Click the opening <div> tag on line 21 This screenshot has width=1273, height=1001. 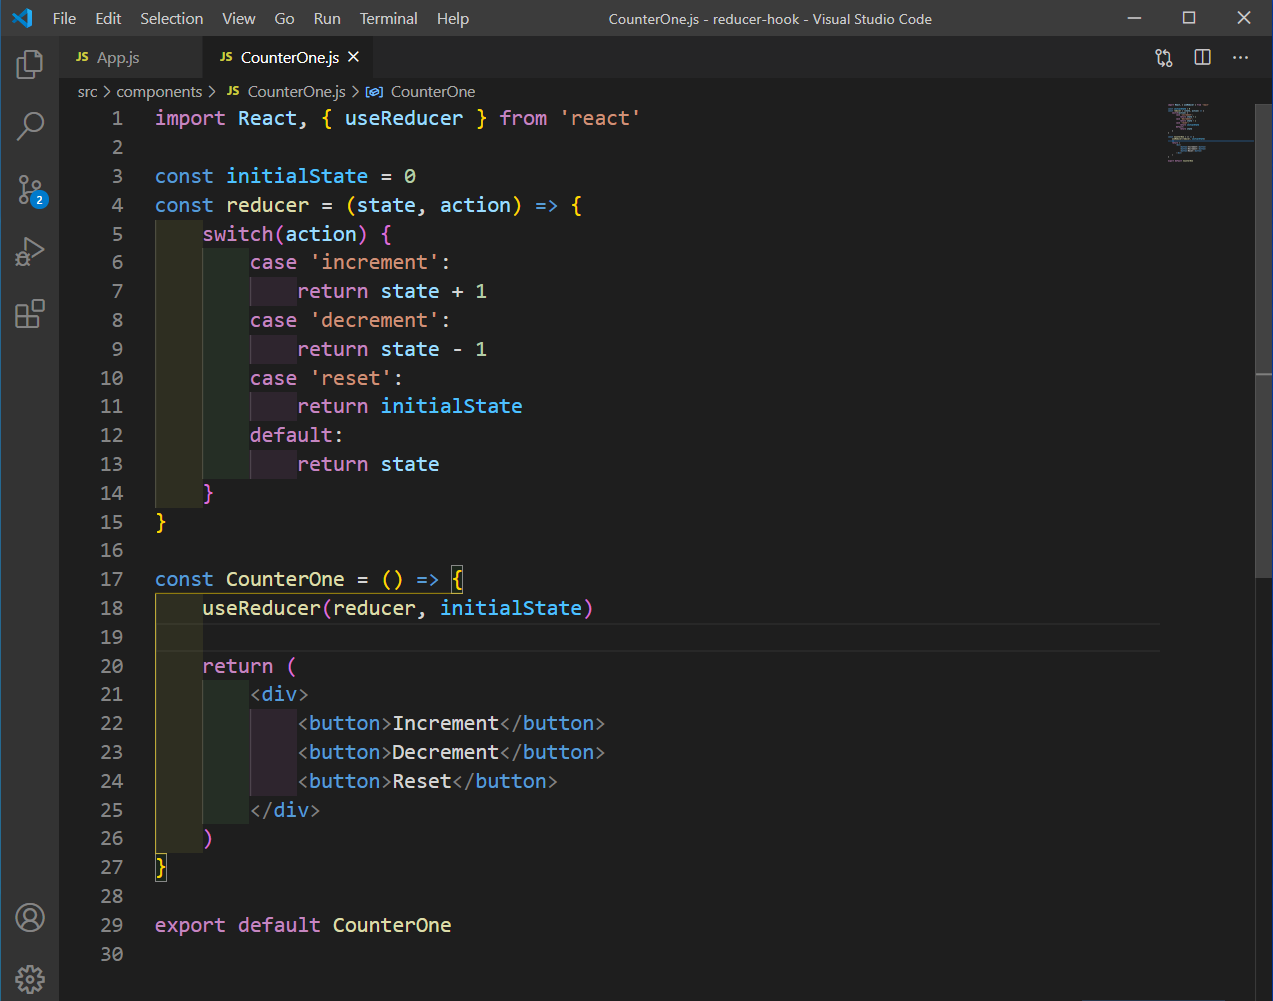(279, 694)
